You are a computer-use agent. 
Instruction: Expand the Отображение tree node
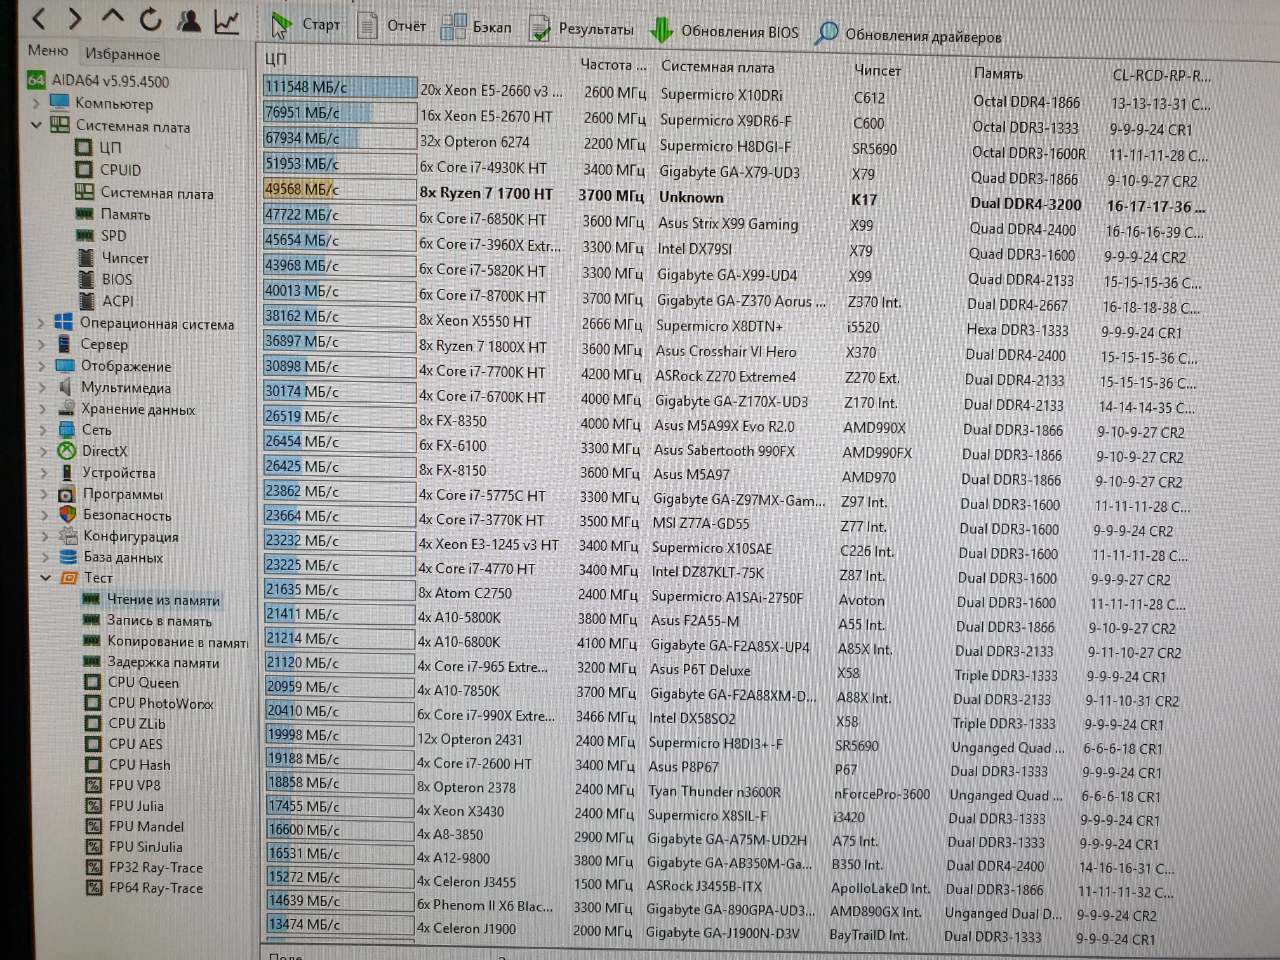(x=41, y=366)
